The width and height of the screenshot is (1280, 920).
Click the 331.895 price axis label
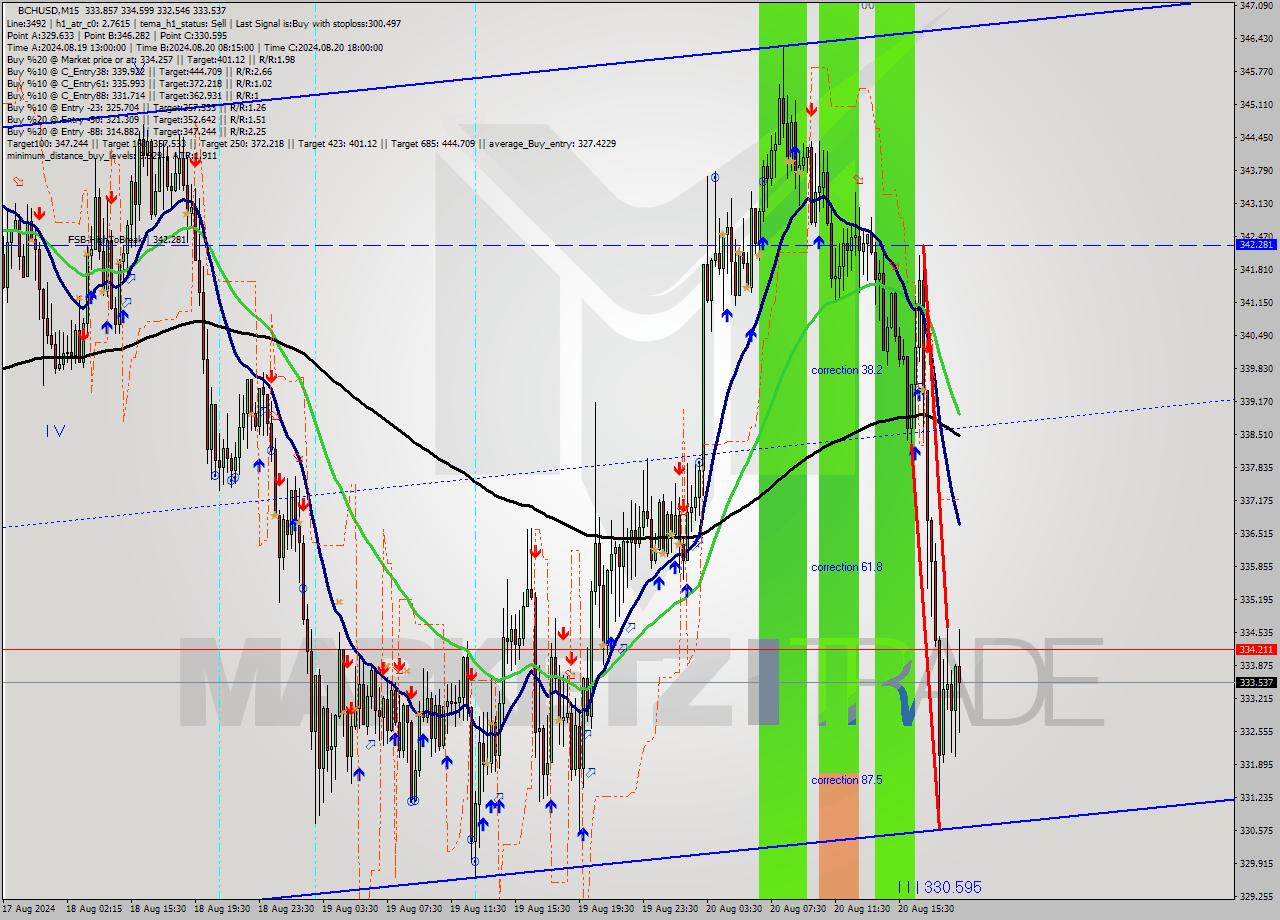[1255, 764]
